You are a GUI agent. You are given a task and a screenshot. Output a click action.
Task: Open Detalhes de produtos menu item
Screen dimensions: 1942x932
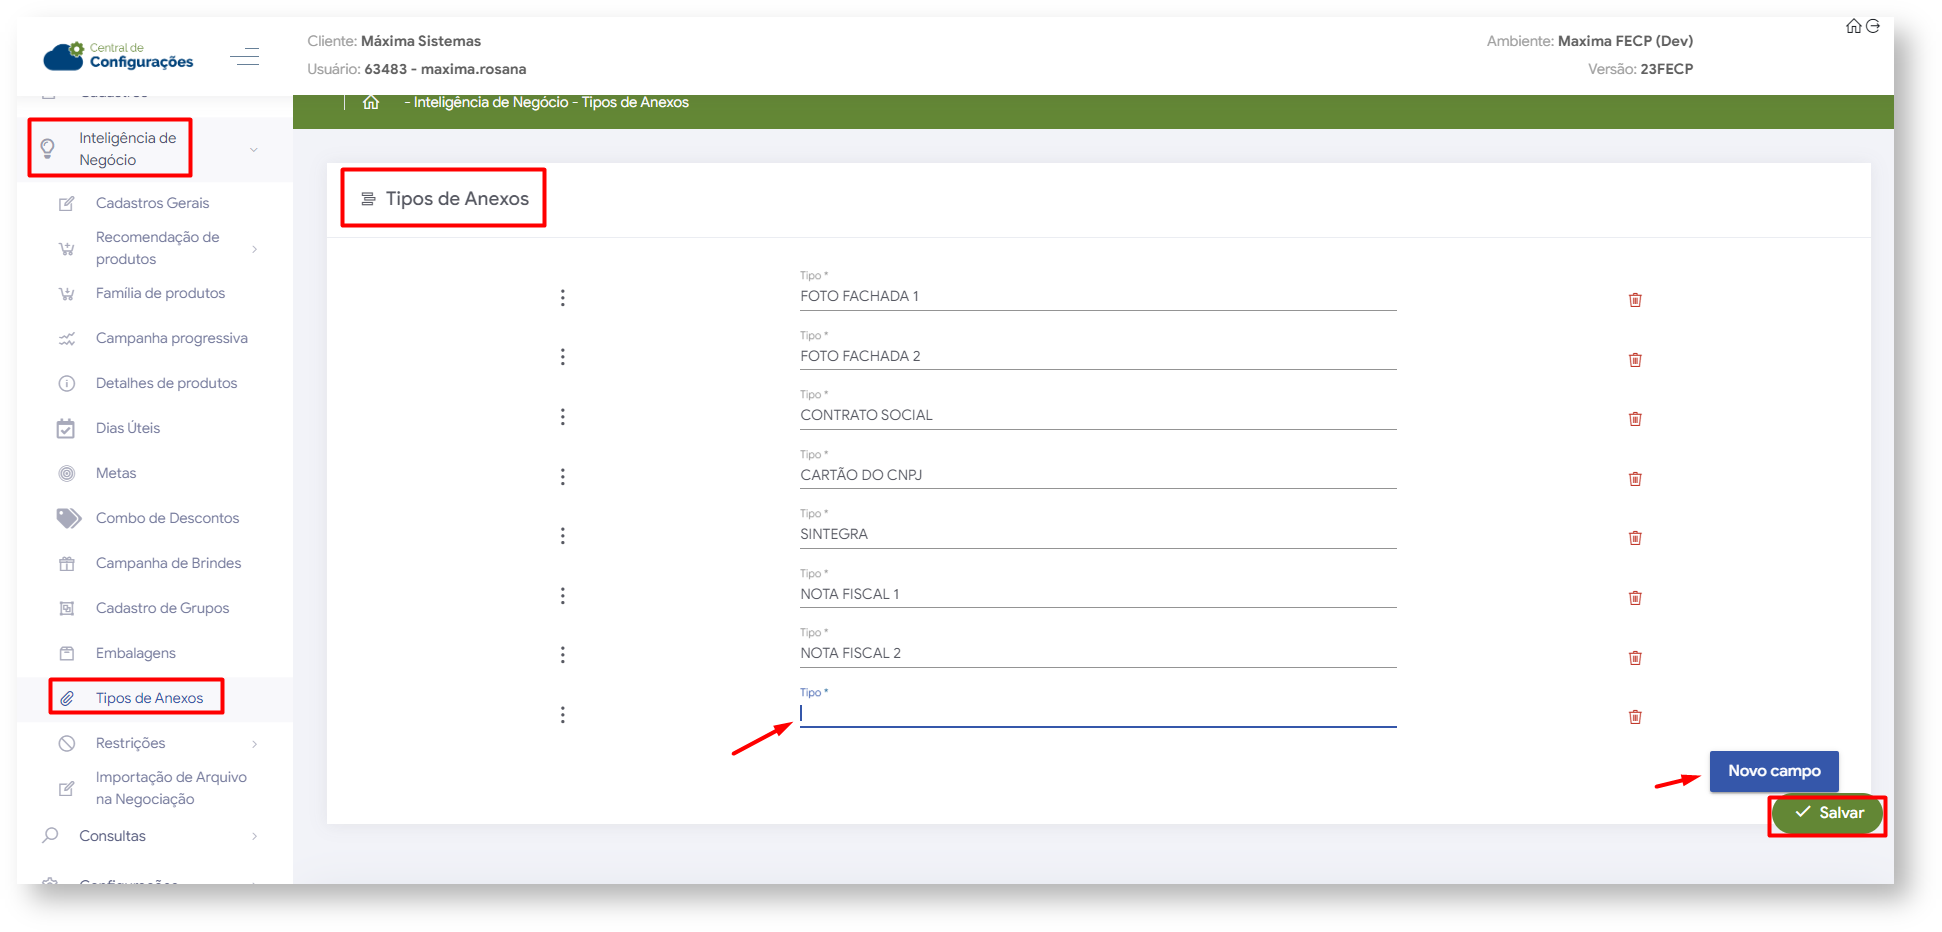[x=166, y=383]
